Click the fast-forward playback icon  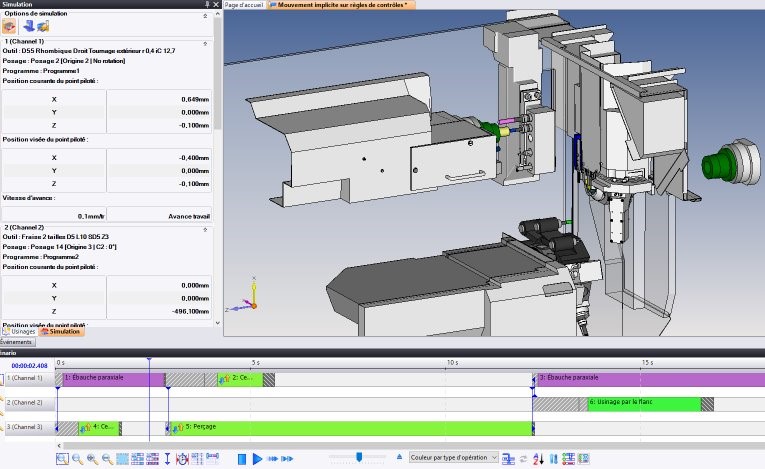pyautogui.click(x=273, y=458)
